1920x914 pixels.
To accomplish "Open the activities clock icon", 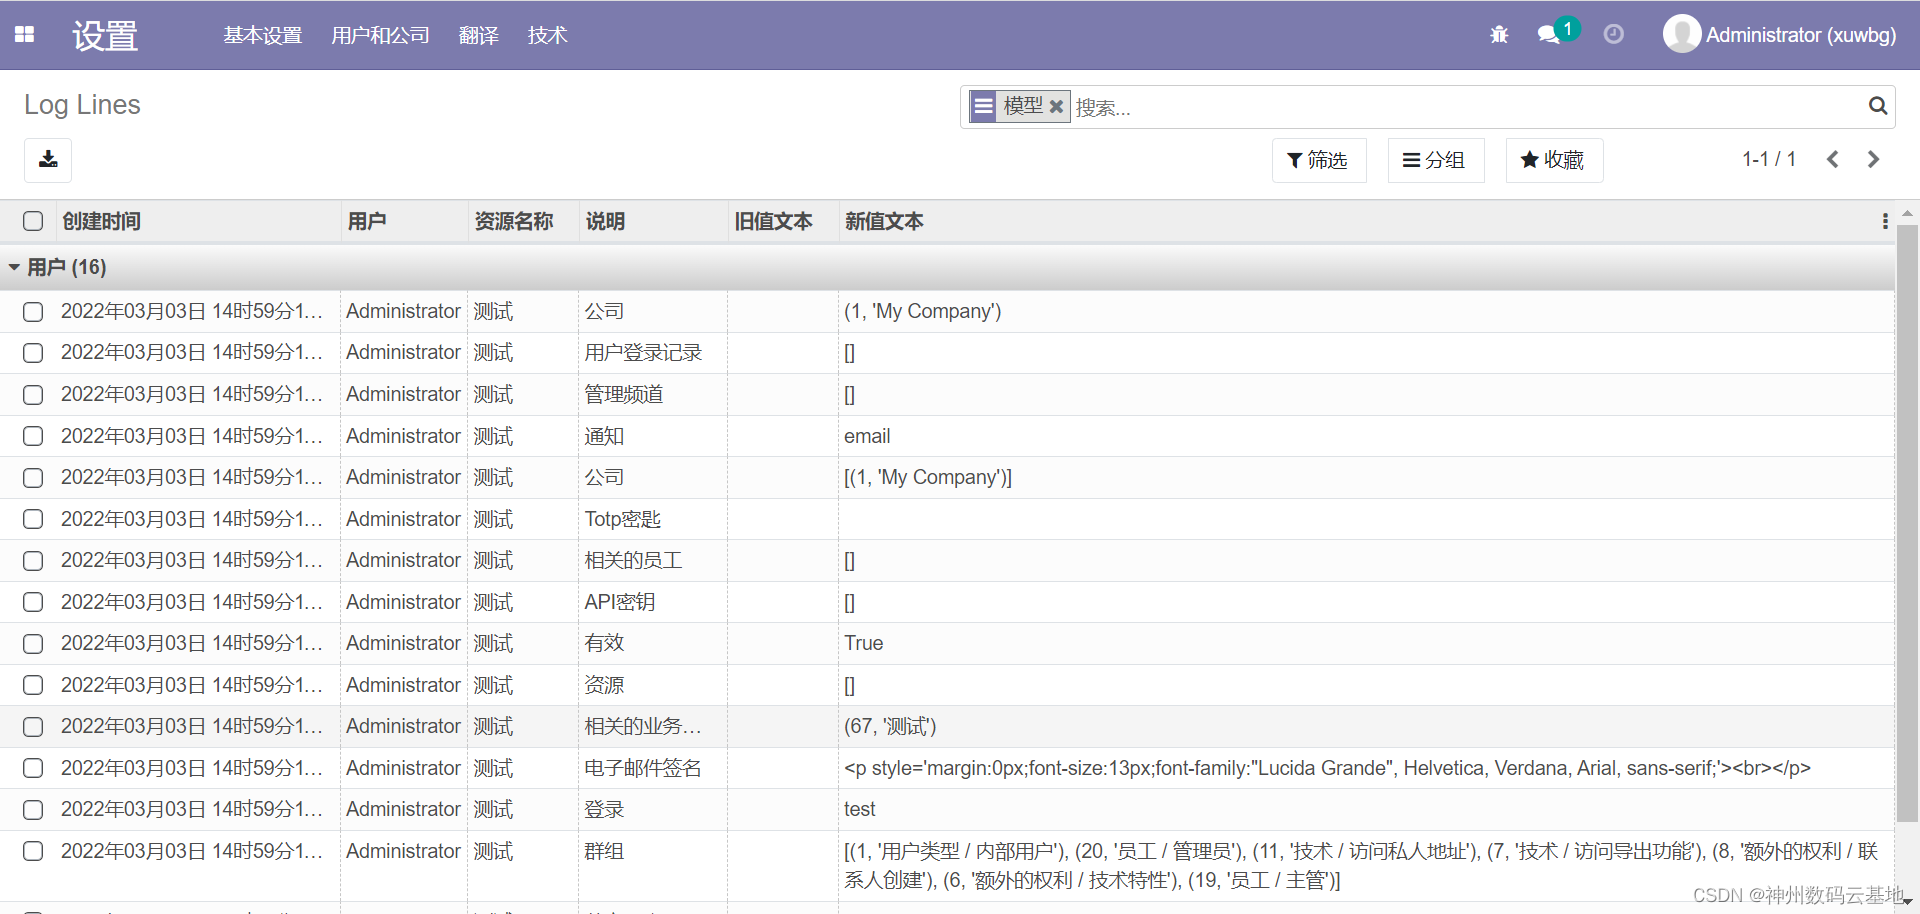I will (x=1613, y=33).
